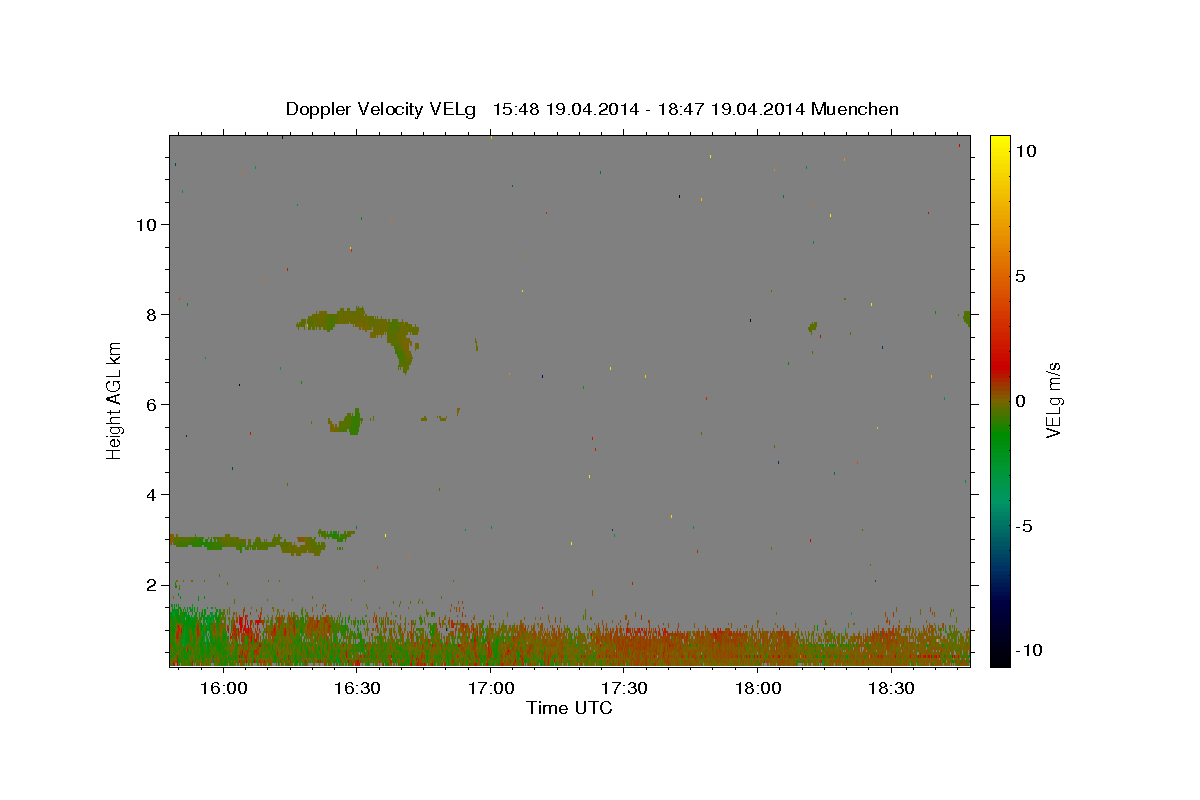This screenshot has height=800, width=1200.
Task: Click the end time '18:47 19.04.2014' in title
Action: click(730, 109)
